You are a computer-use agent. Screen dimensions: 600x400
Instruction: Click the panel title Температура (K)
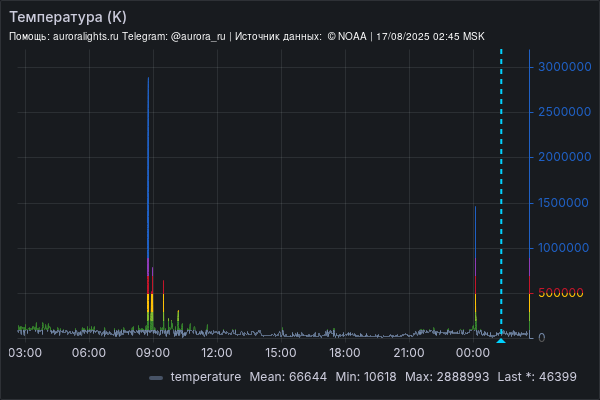pos(68,17)
